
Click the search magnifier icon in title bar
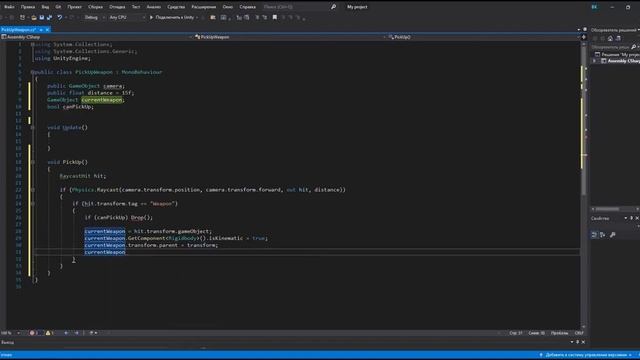pos(333,7)
